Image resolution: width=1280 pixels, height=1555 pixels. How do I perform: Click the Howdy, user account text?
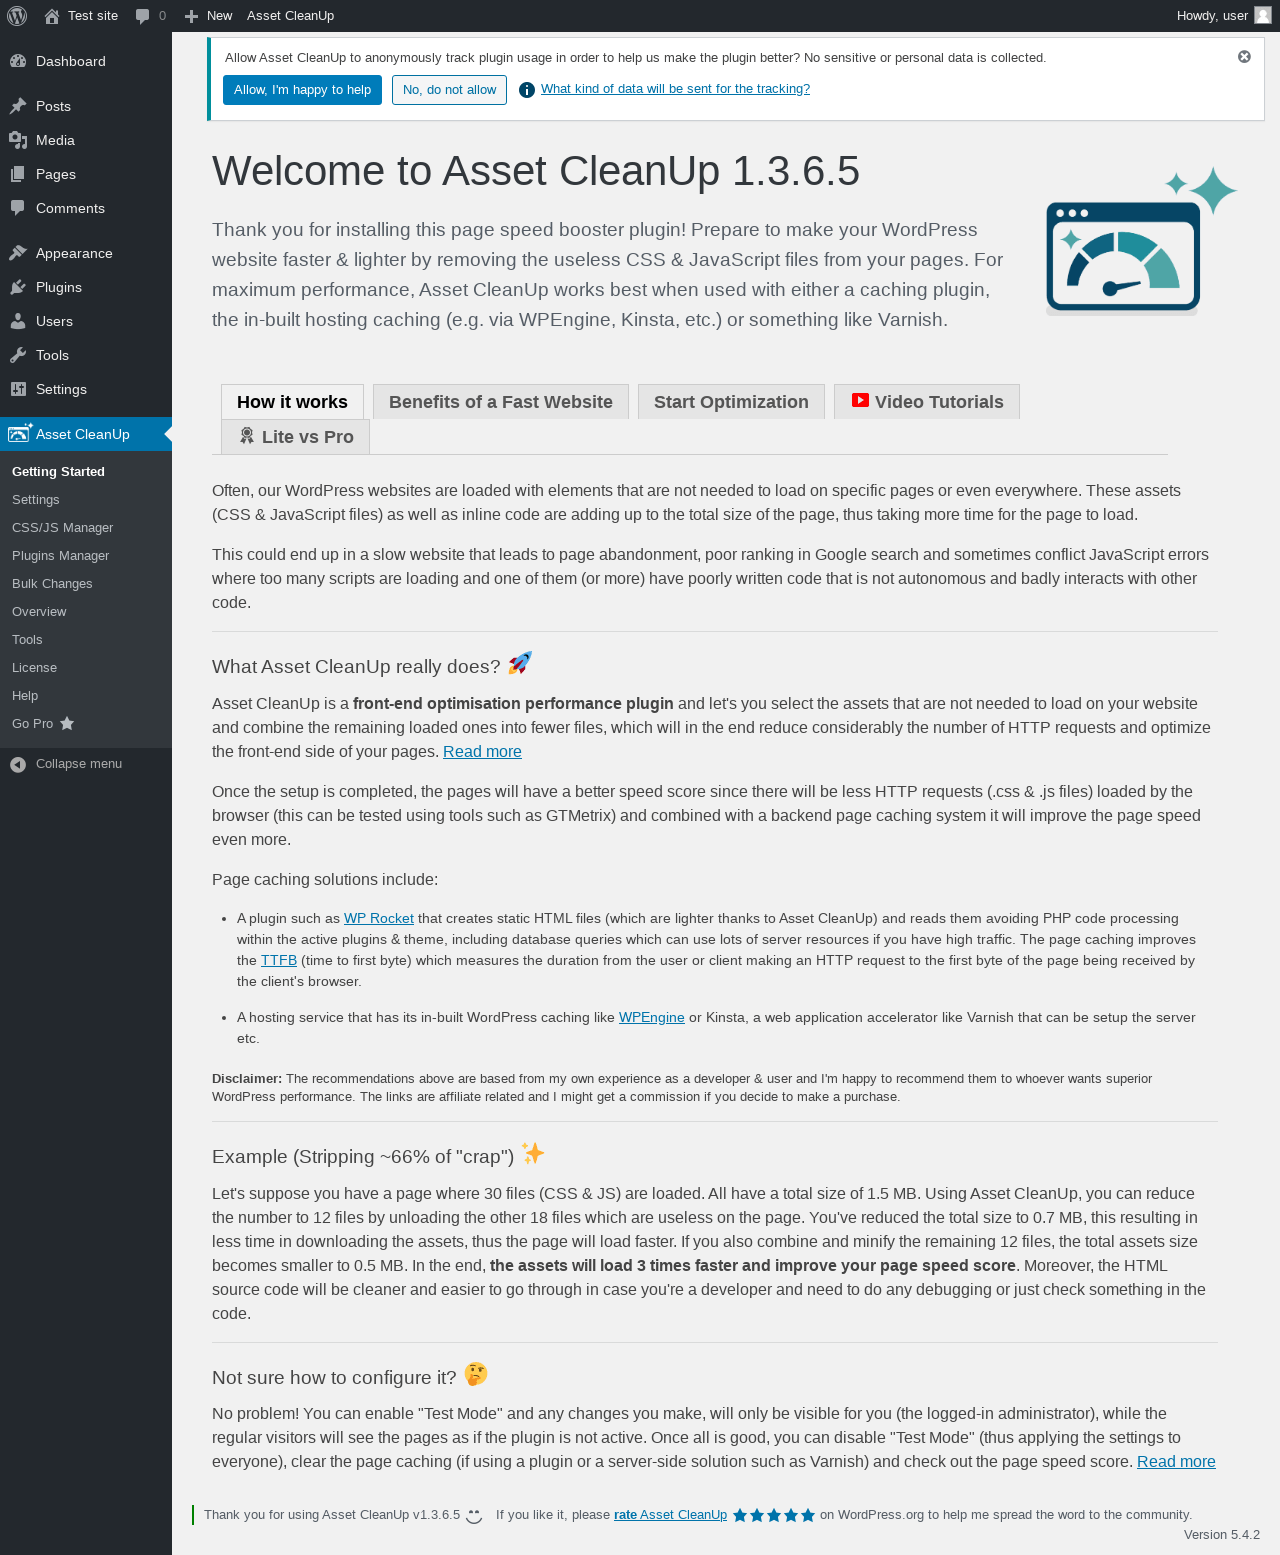tap(1212, 16)
